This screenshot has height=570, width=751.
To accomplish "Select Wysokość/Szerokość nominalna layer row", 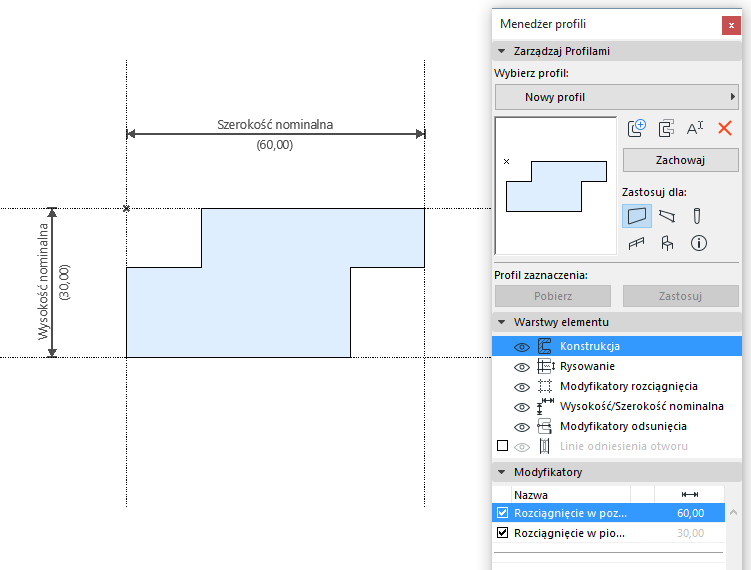I will 617,406.
